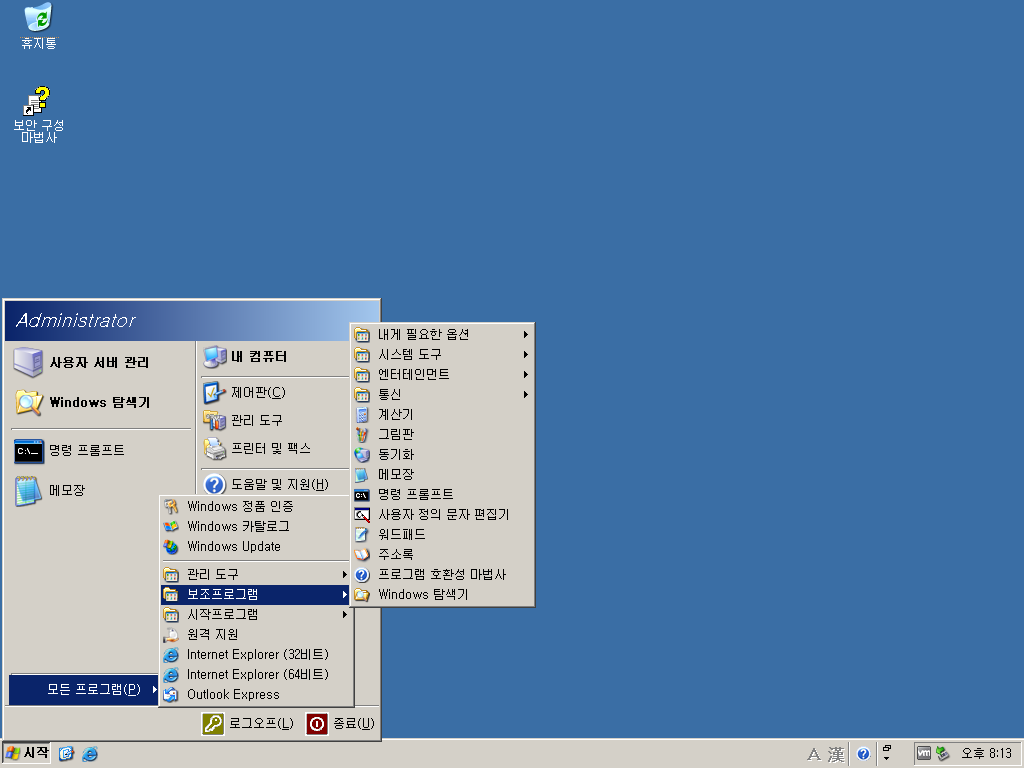
Task: Click the Windows 카탈로그 icon
Action: click(x=171, y=526)
